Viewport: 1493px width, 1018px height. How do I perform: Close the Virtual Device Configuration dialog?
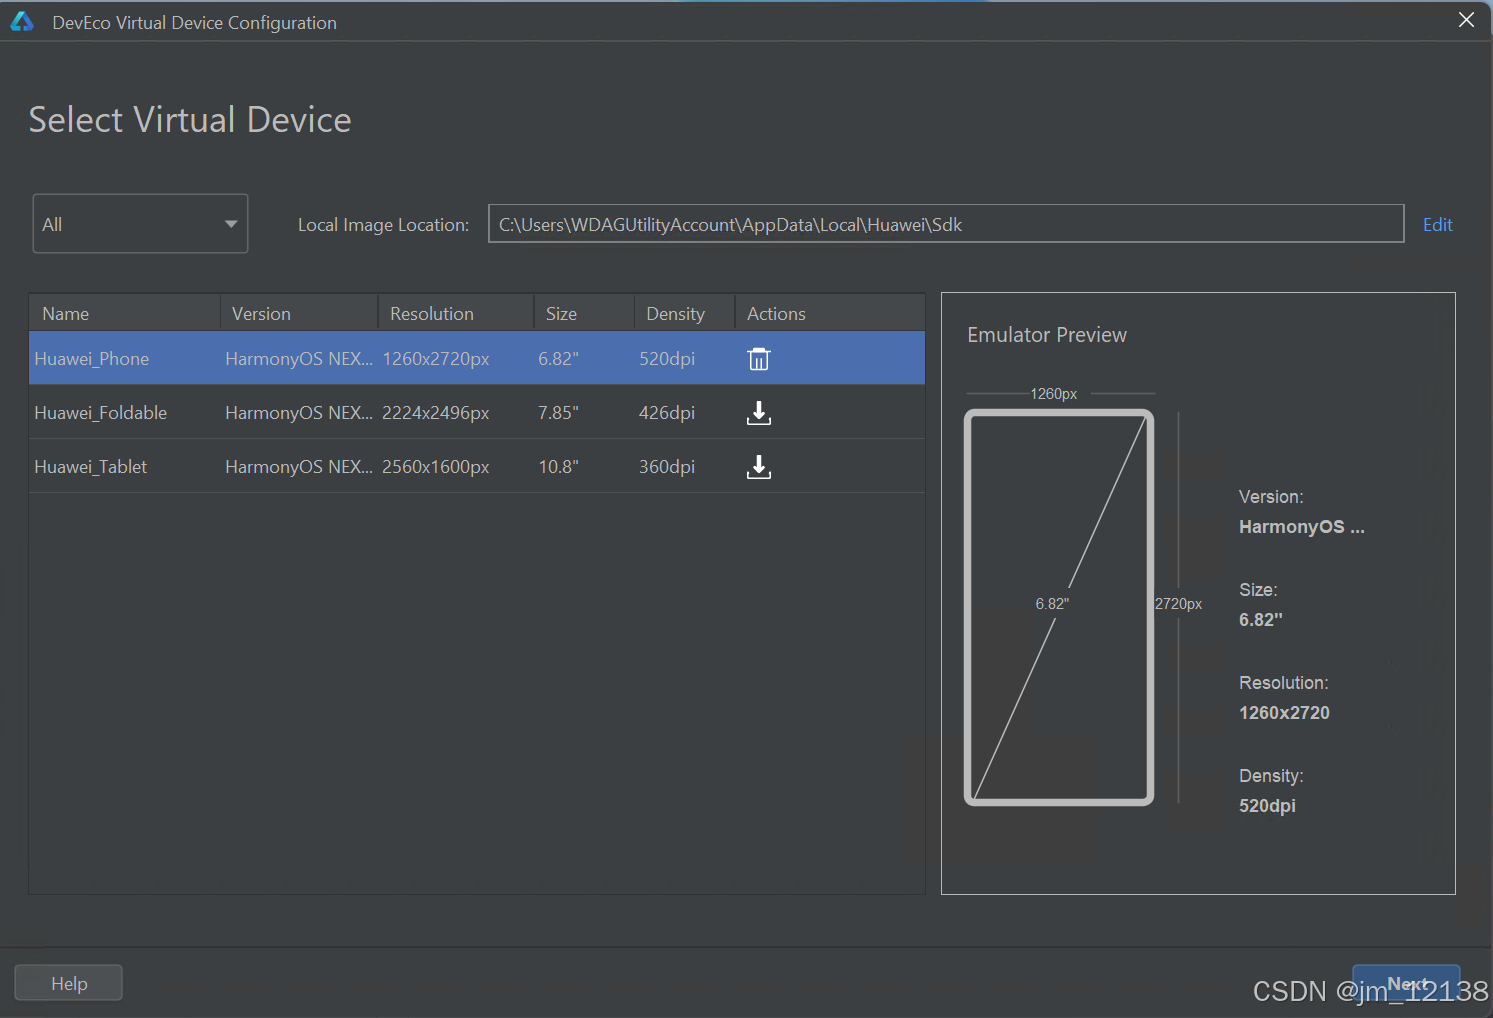(1466, 20)
